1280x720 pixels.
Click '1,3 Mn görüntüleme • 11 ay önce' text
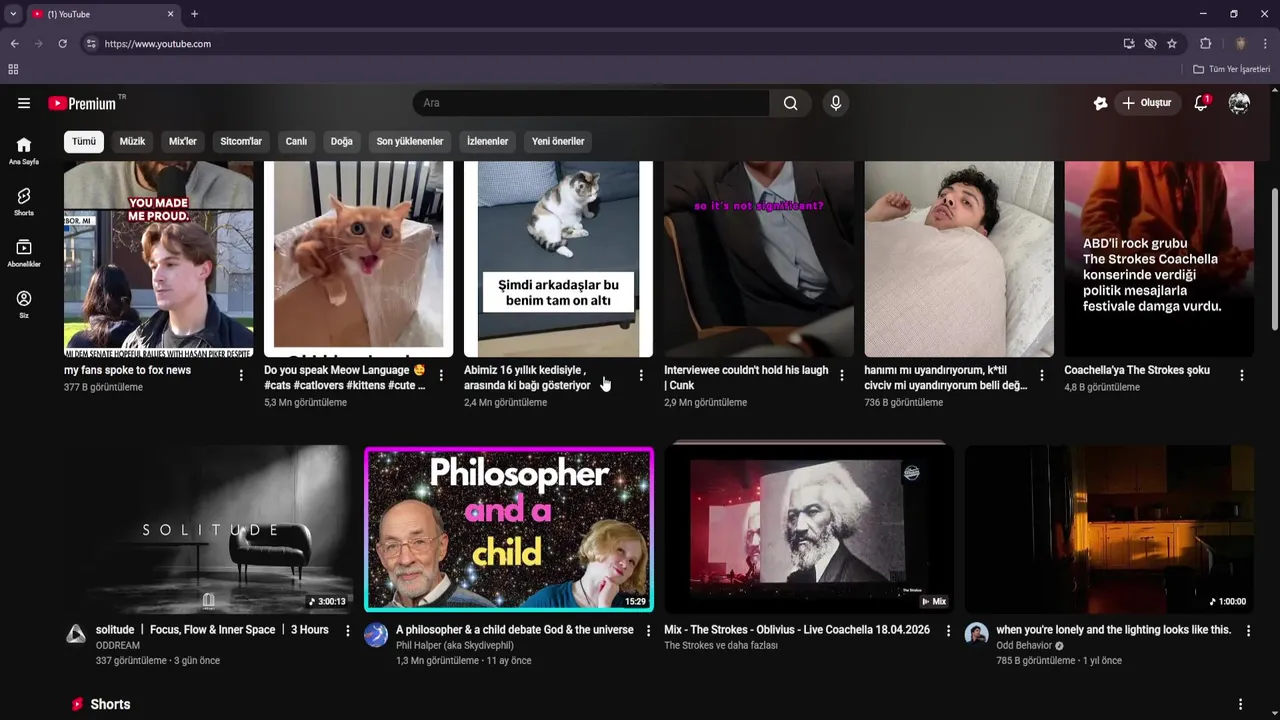[463, 661]
